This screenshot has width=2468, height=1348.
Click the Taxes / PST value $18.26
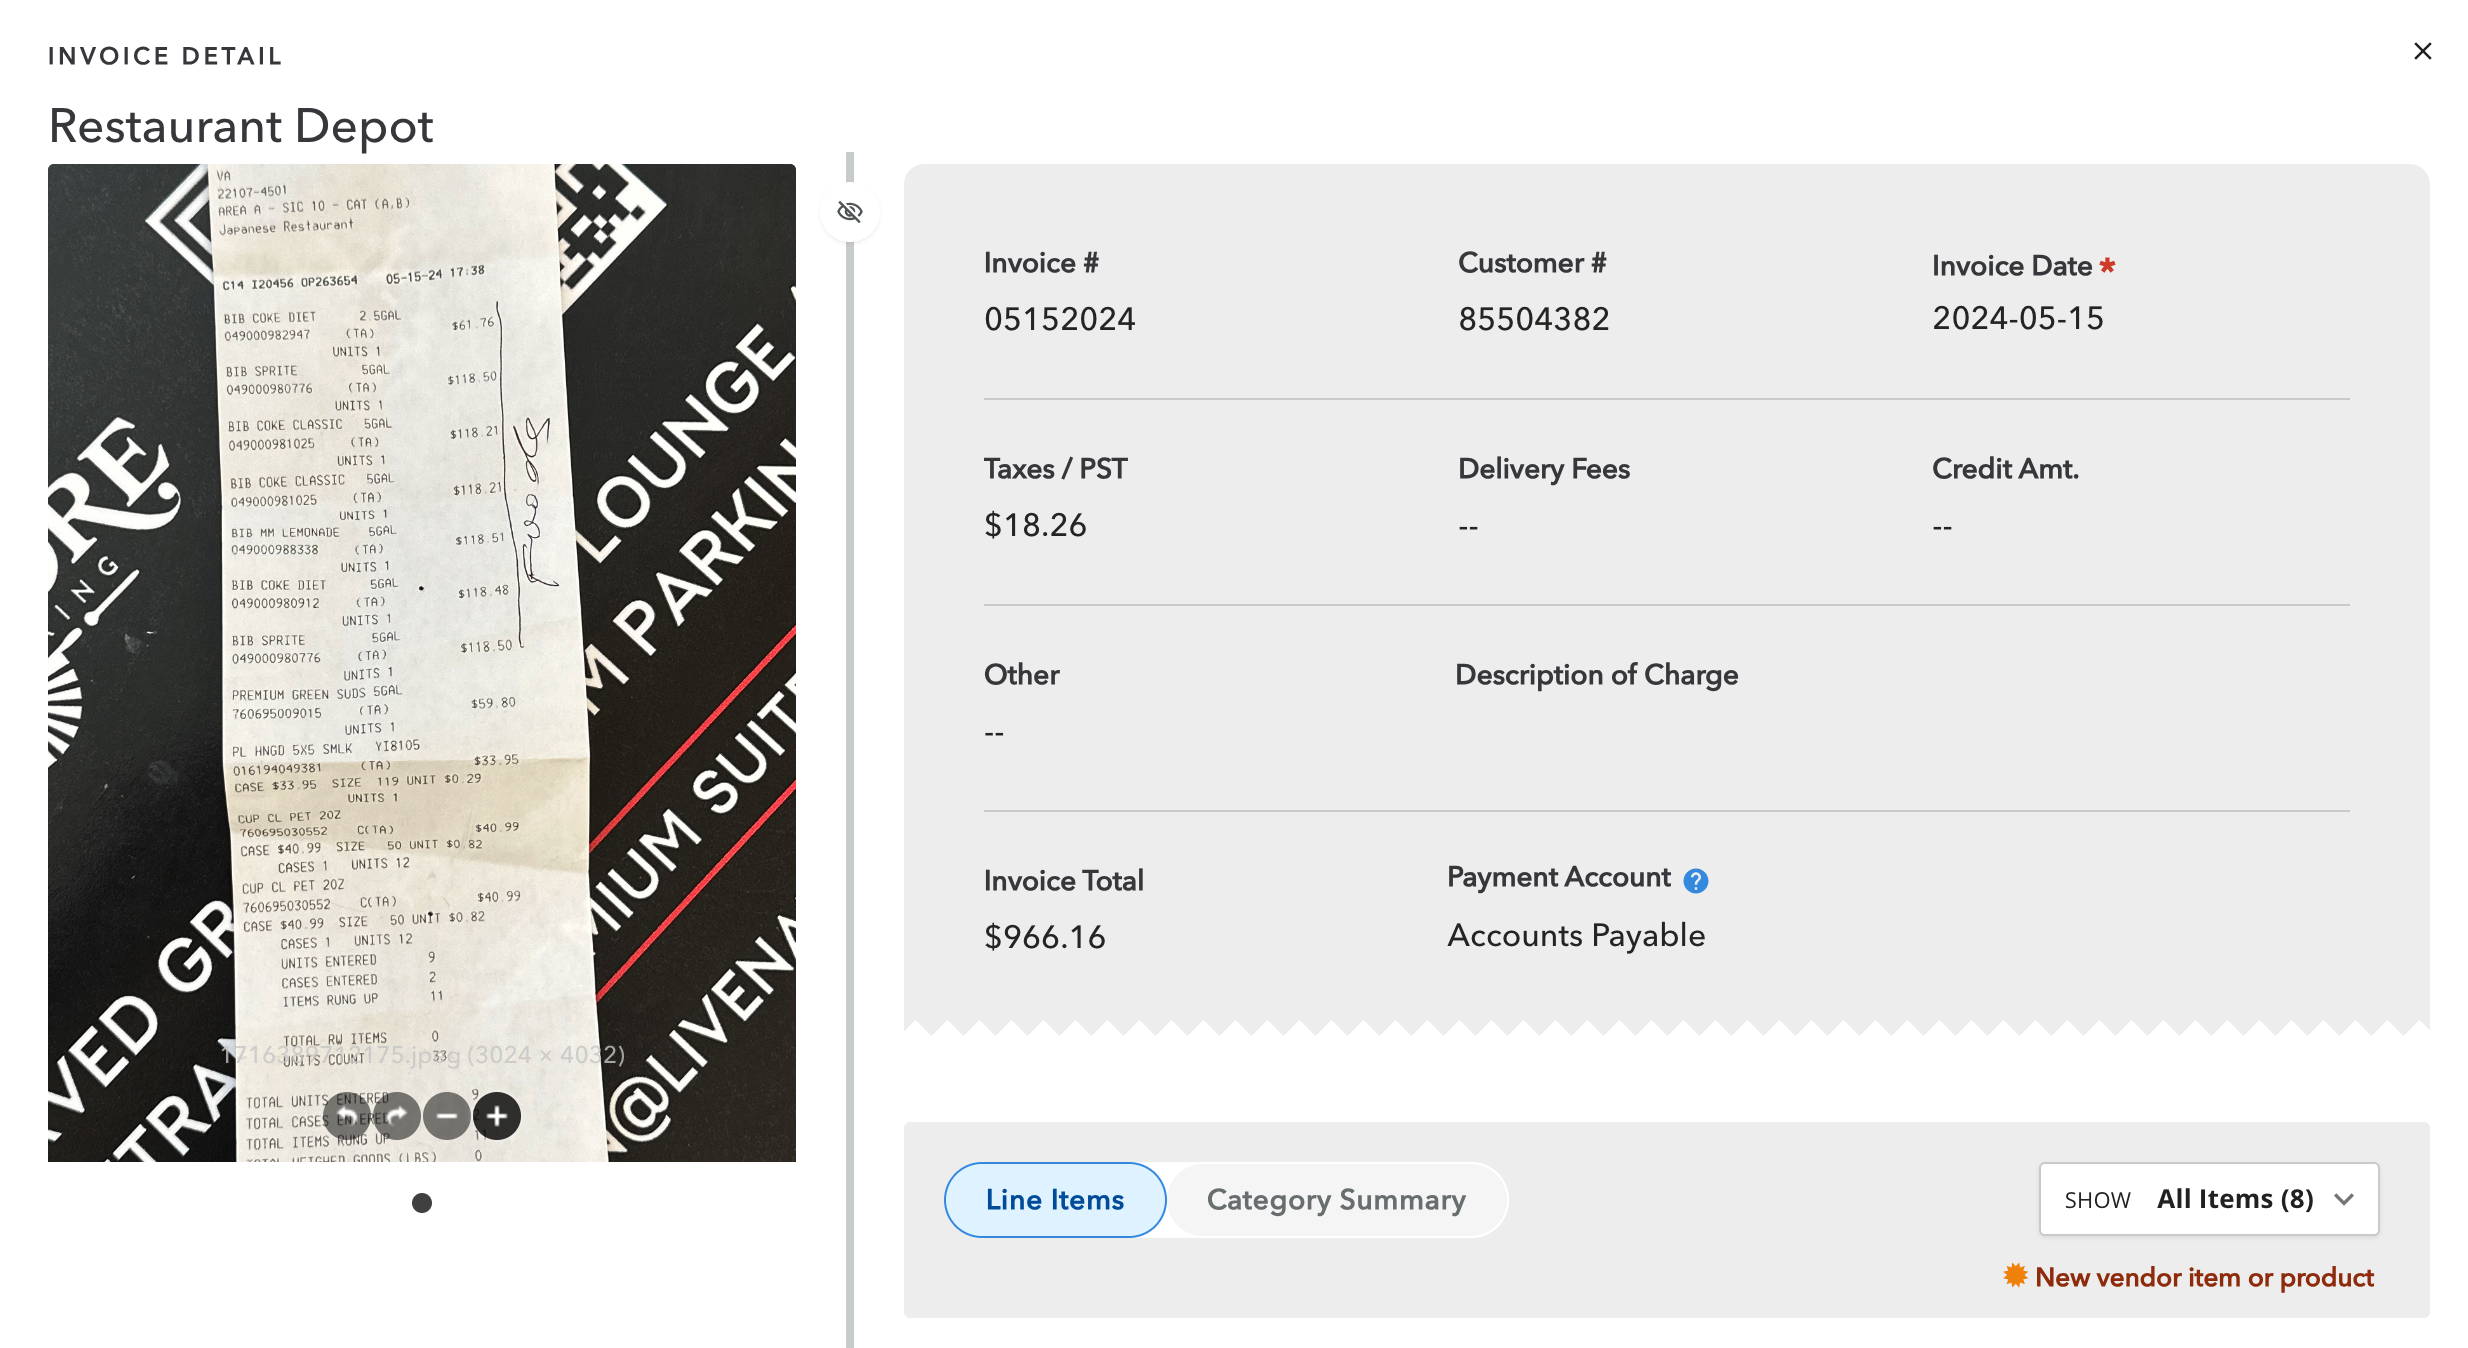click(1035, 525)
